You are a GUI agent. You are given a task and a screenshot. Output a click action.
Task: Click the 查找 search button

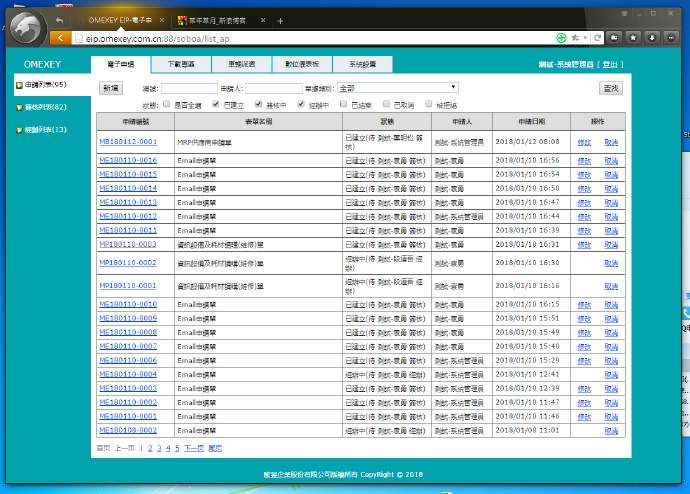tap(611, 88)
